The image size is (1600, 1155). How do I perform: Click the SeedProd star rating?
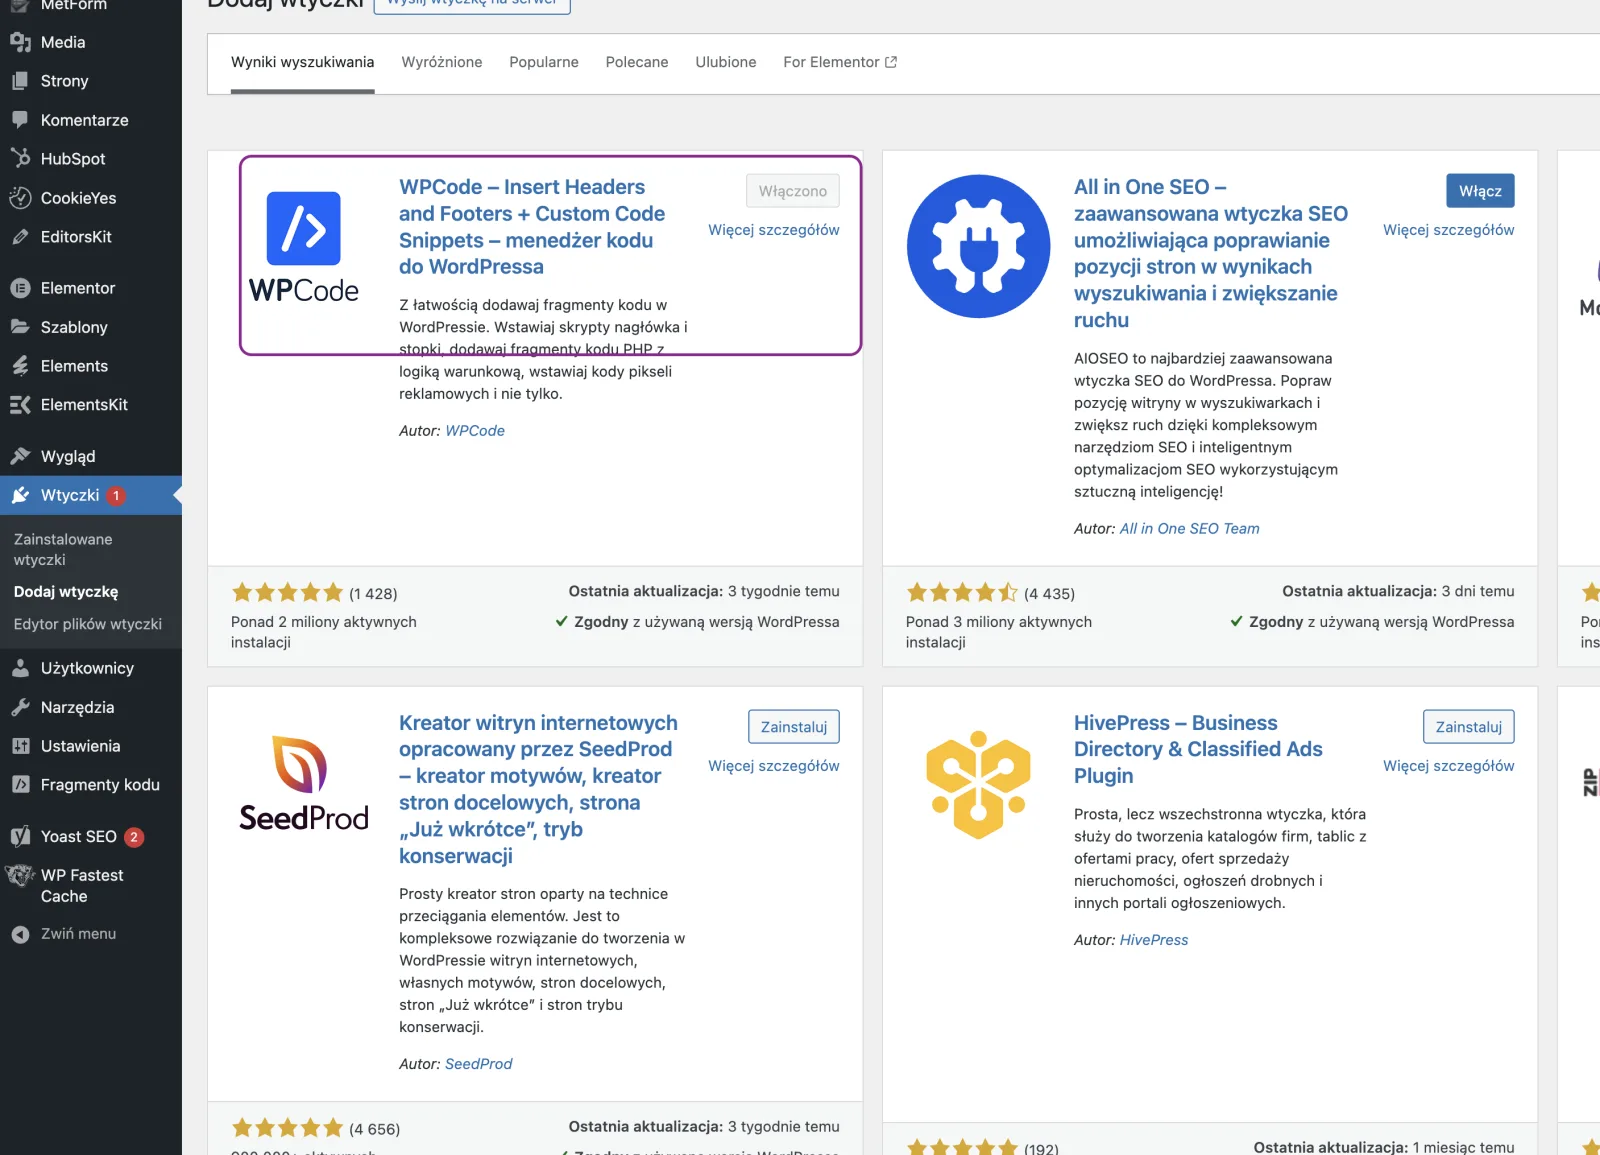[288, 1129]
